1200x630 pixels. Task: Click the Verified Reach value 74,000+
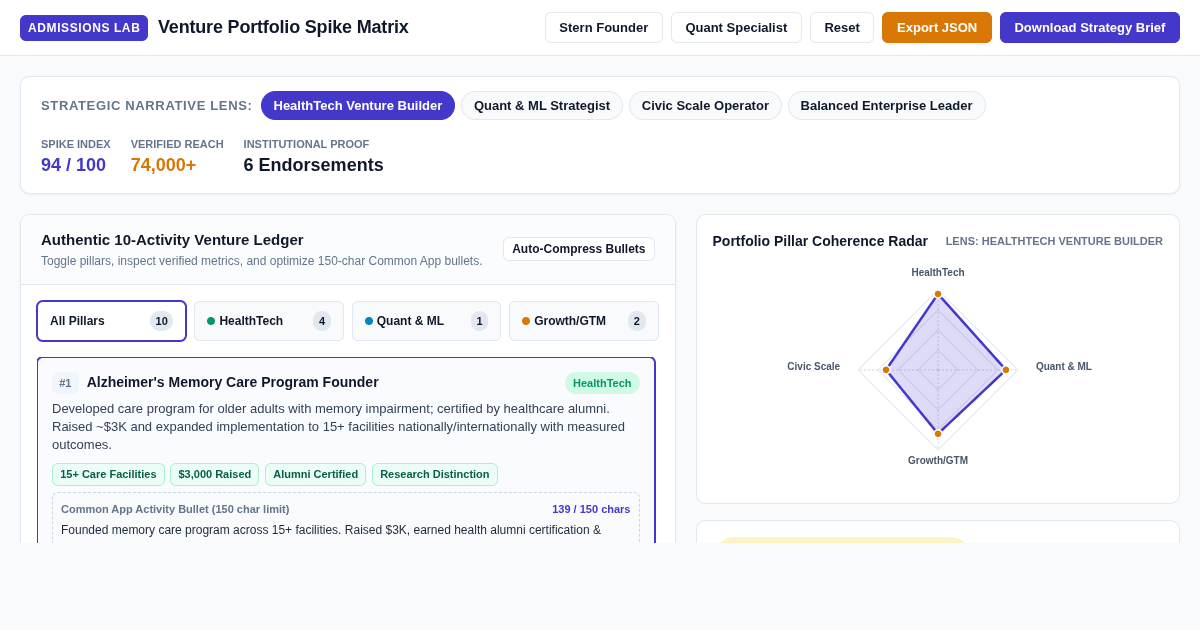163,165
